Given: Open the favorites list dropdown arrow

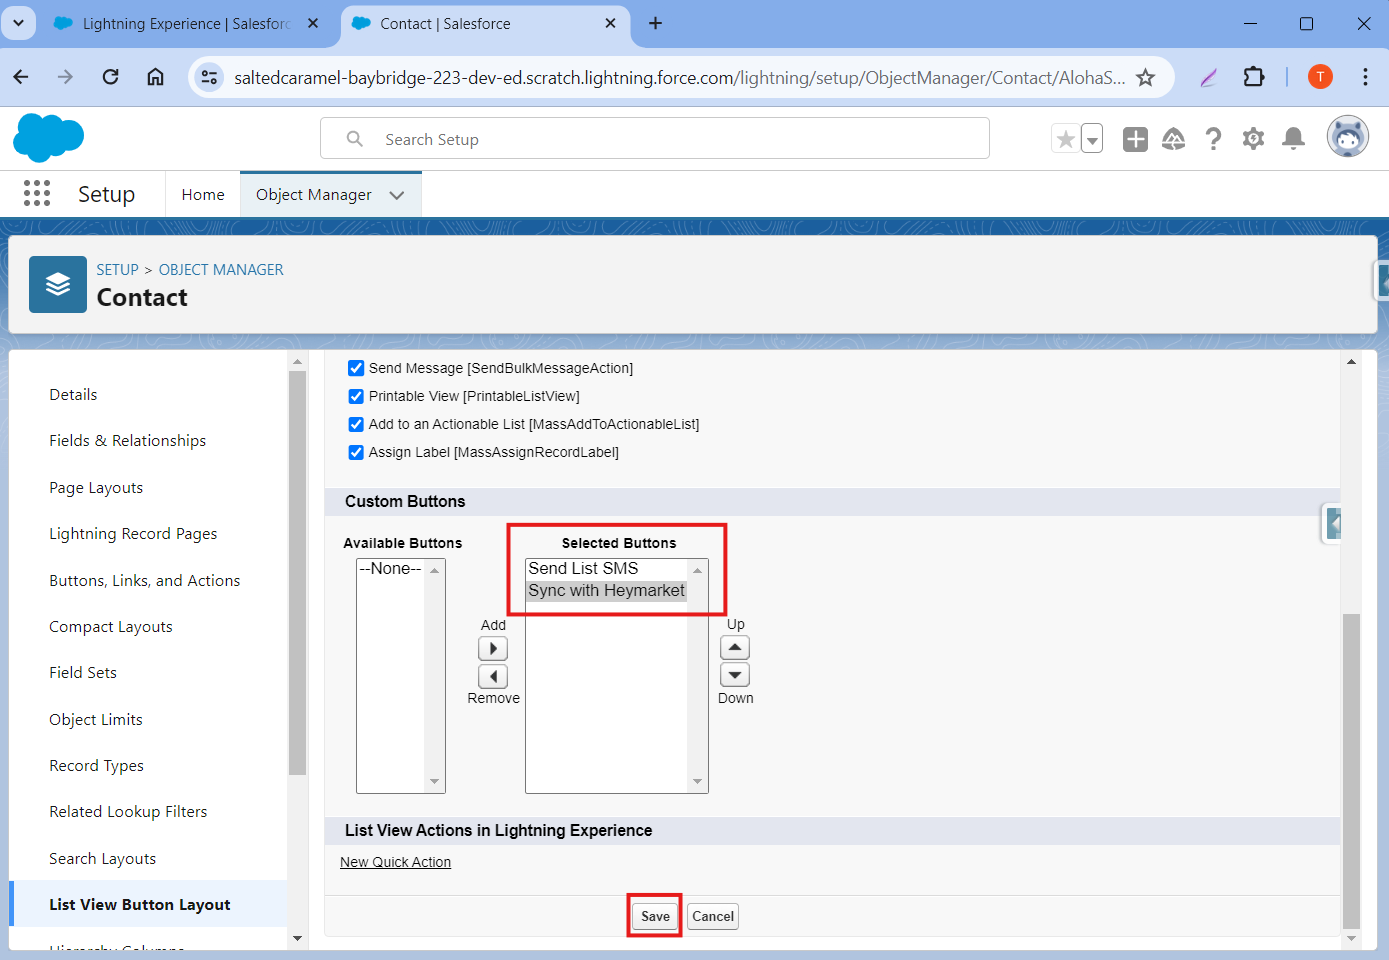Looking at the screenshot, I should pos(1092,139).
